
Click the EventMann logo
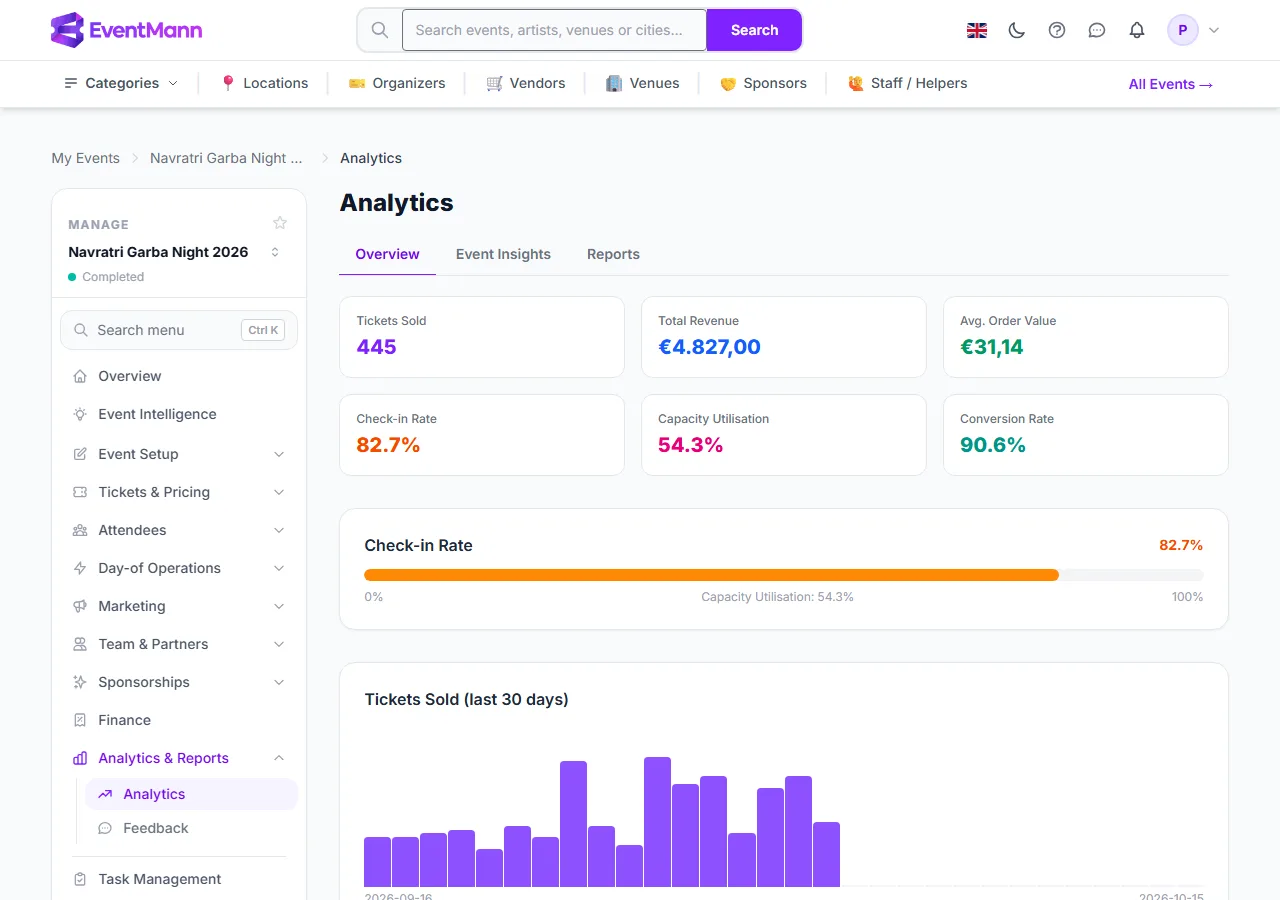click(126, 30)
